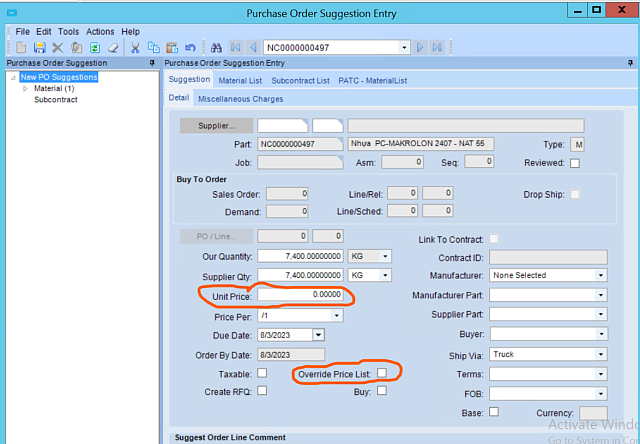The image size is (640, 444).
Task: Open the Actions menu
Action: coord(100,32)
